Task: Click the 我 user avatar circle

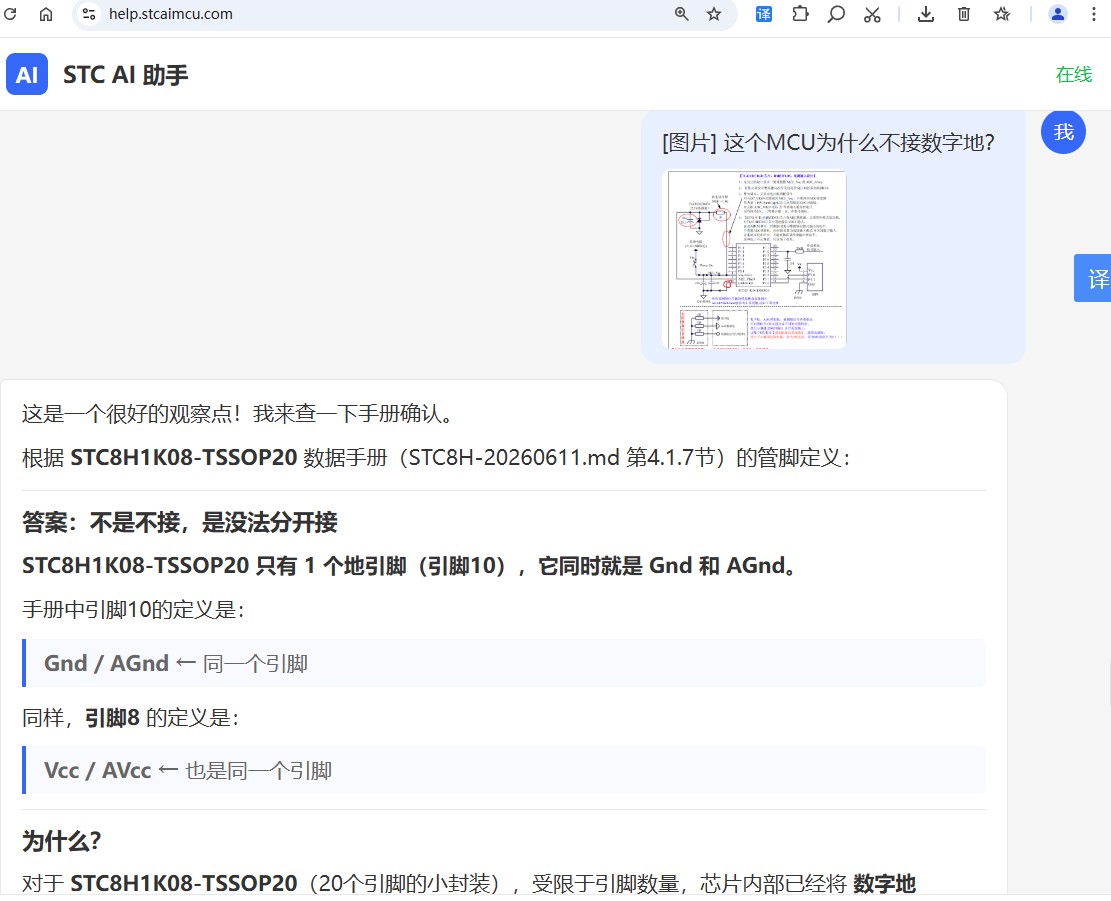Action: click(1063, 132)
